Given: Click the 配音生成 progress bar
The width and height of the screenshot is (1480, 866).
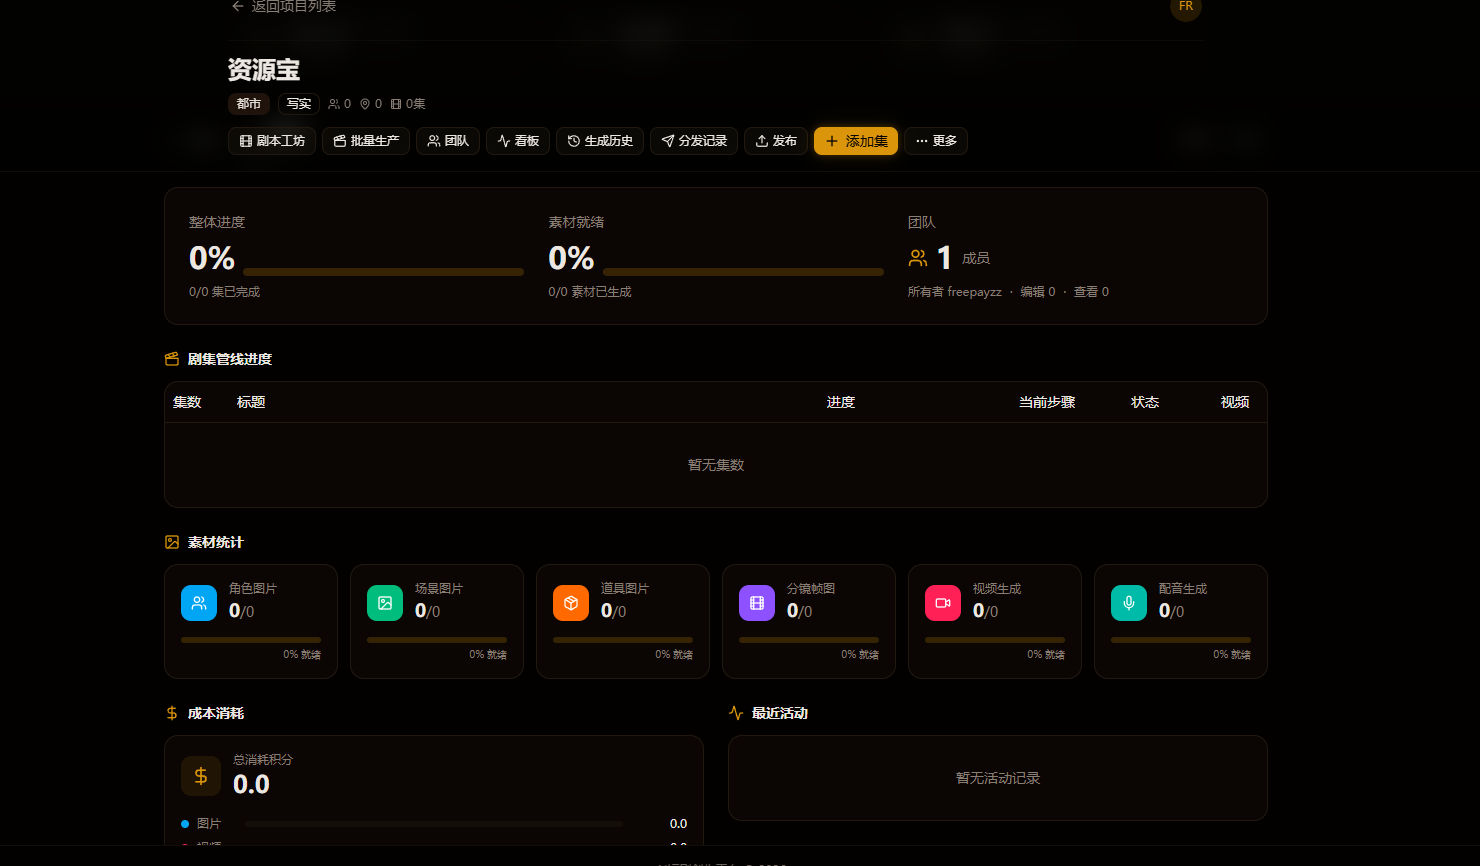Looking at the screenshot, I should click(x=1181, y=640).
